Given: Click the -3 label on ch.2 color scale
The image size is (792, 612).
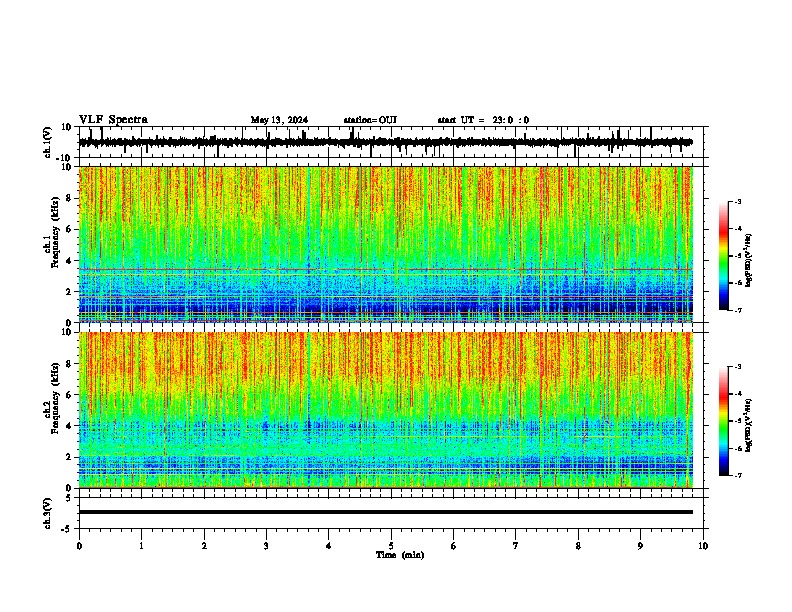Looking at the screenshot, I should tap(738, 367).
